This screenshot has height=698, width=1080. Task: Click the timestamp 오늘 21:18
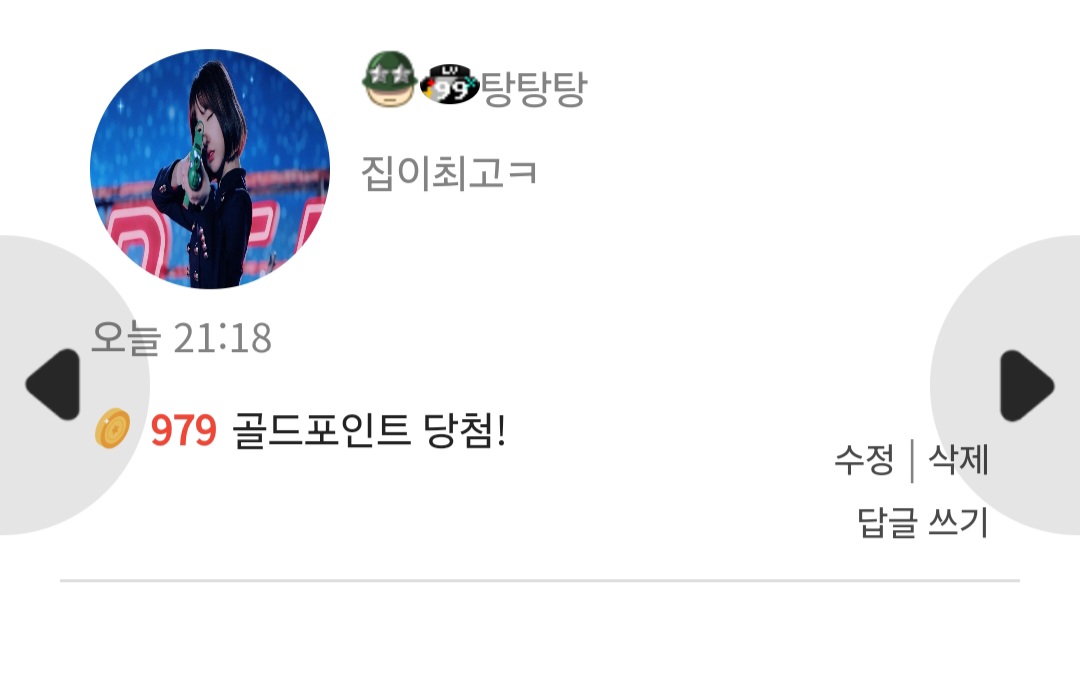pyautogui.click(x=182, y=338)
